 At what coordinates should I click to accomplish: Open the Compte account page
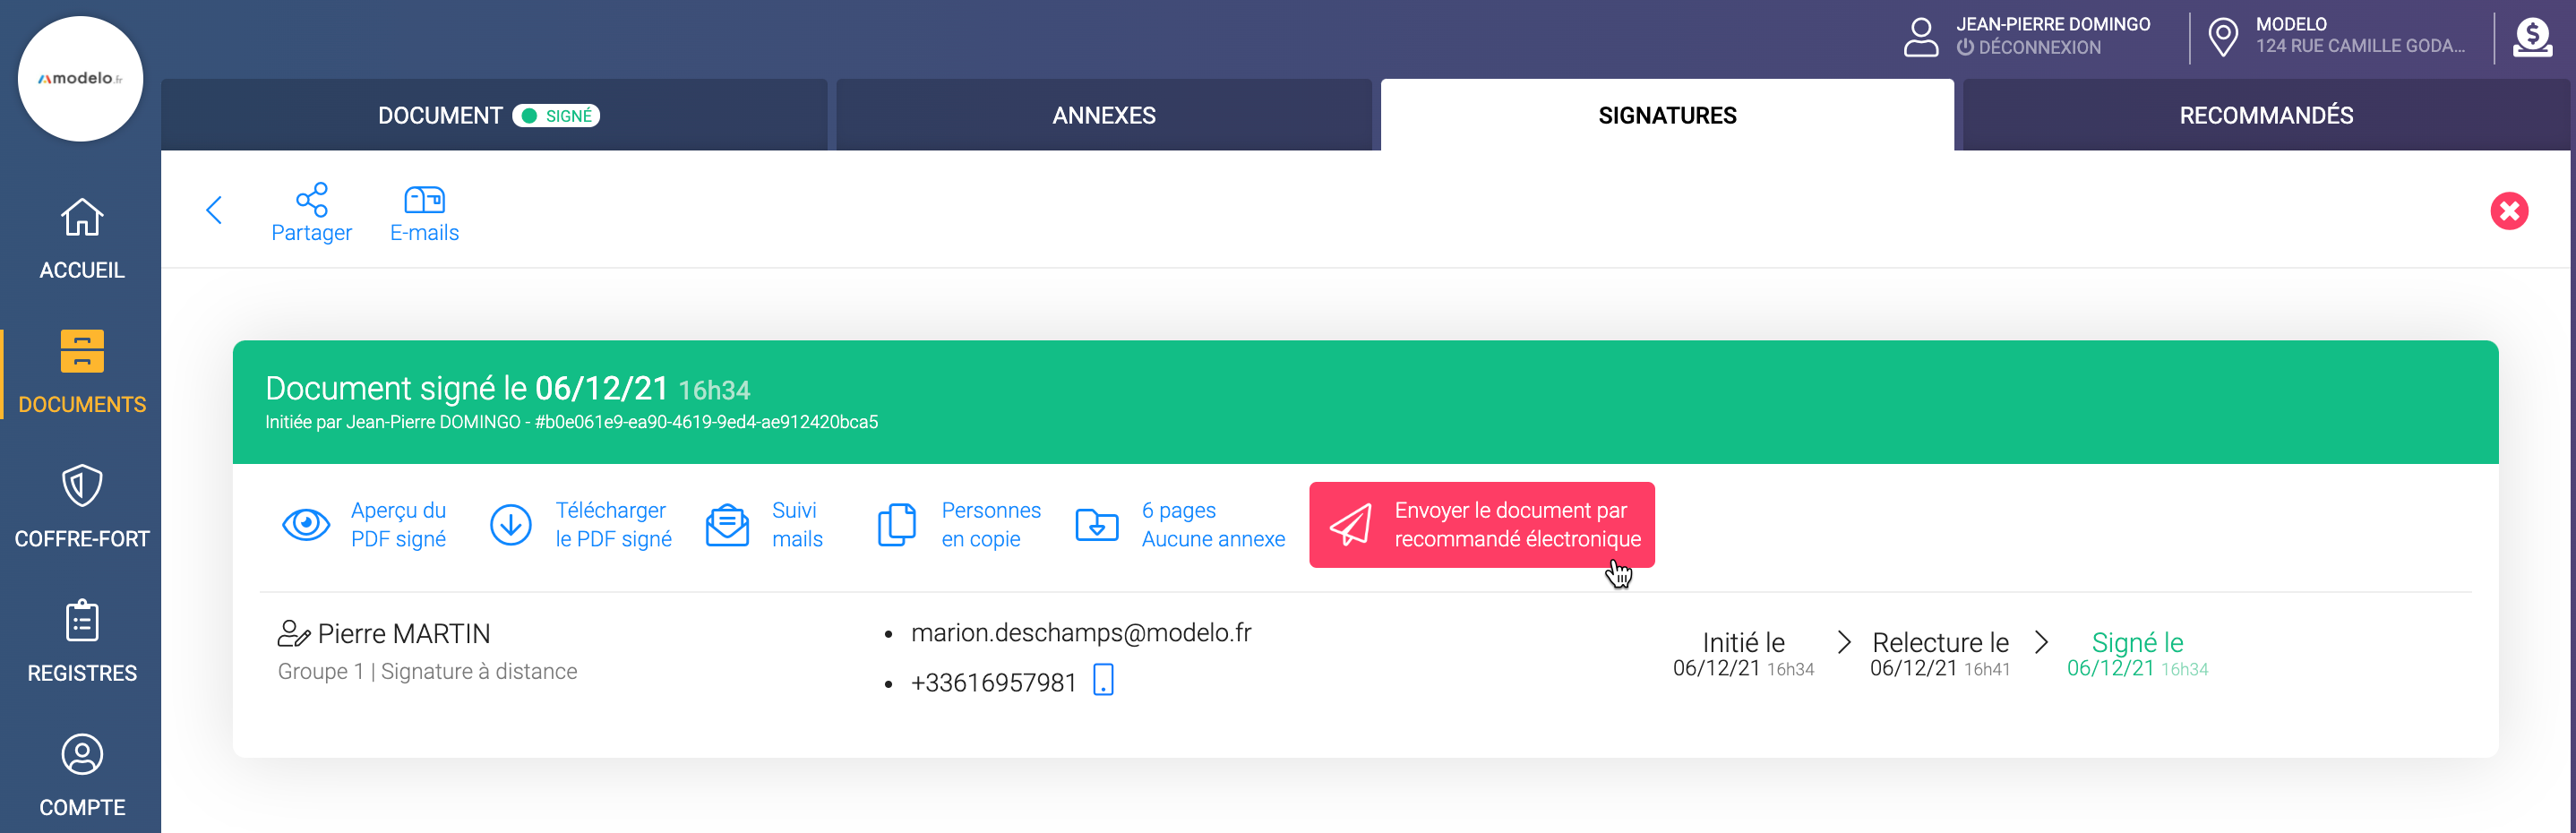point(82,775)
